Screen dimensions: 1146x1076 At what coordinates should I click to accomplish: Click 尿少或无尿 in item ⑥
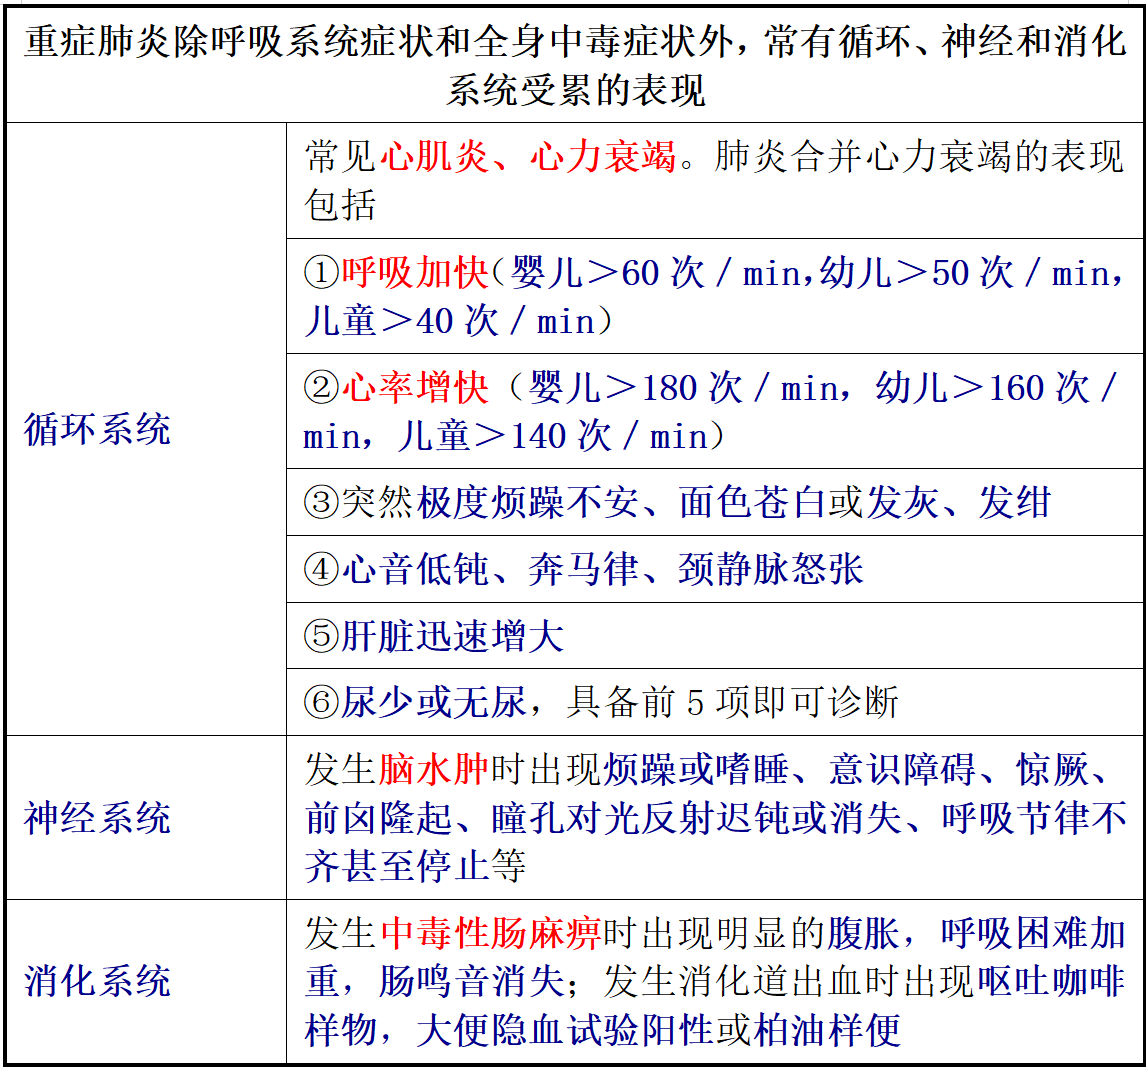pos(434,702)
